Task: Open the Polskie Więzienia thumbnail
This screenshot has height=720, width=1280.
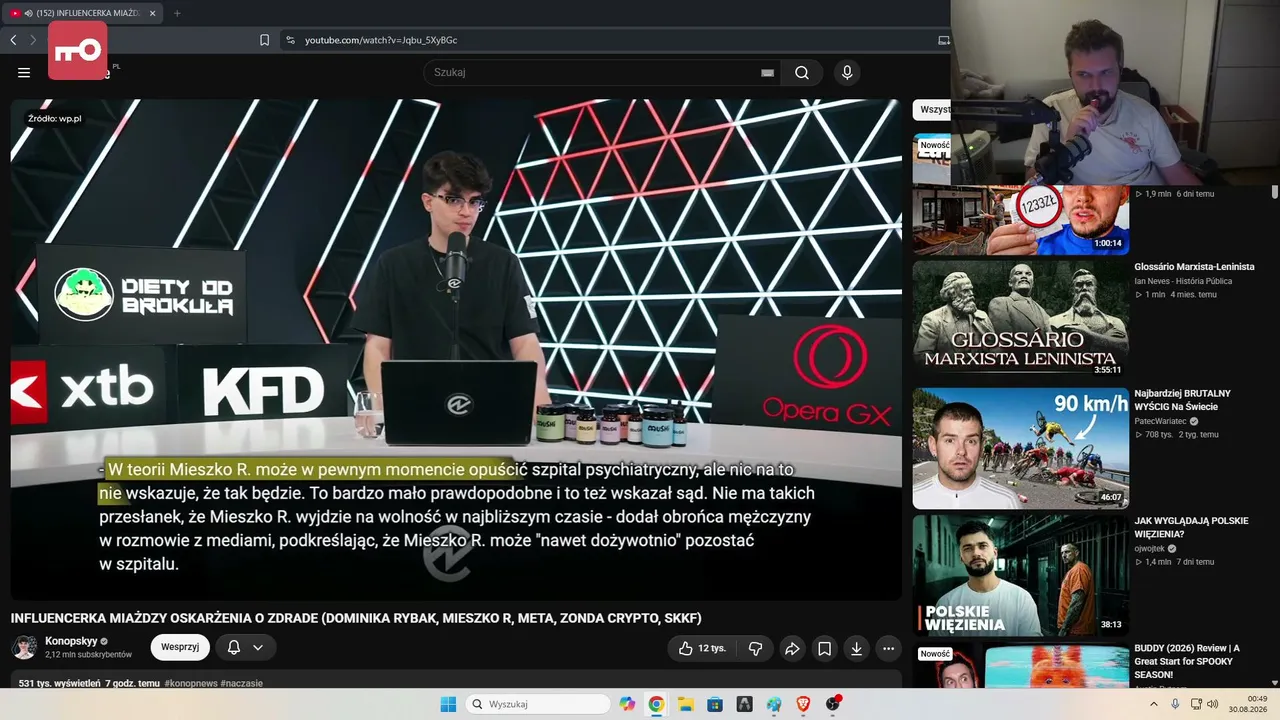Action: click(1021, 574)
